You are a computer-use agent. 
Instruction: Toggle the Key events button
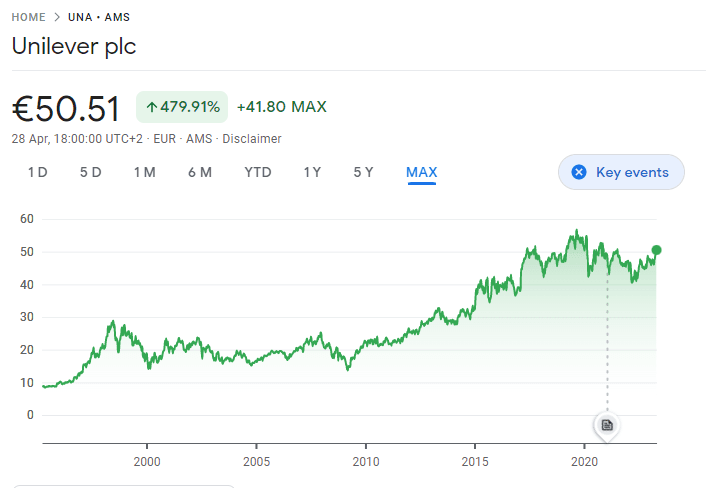coord(621,172)
